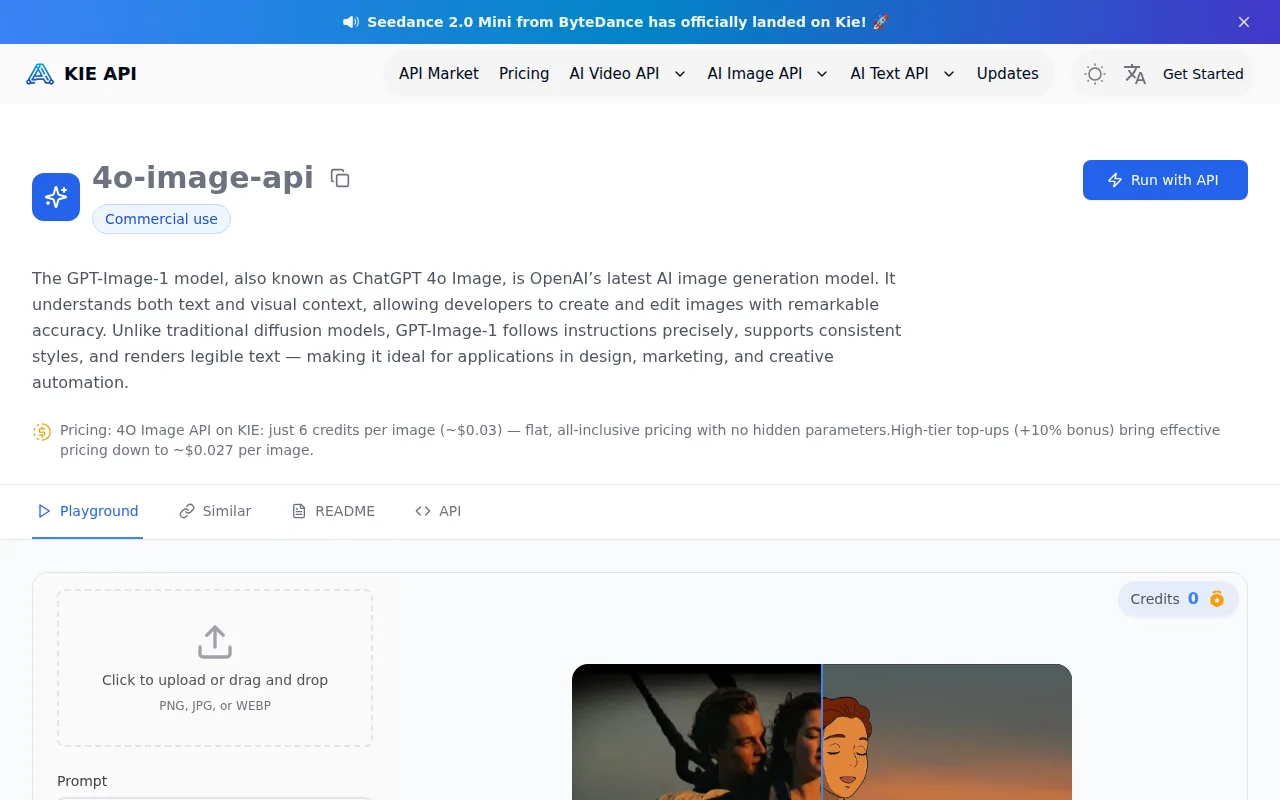Screen dimensions: 1280x800
Task: Click the GPT-Image-1 model description paragraph
Action: [467, 330]
